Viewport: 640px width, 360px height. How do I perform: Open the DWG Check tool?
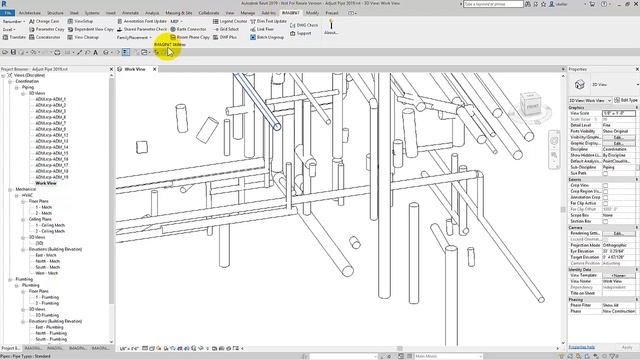click(x=304, y=25)
